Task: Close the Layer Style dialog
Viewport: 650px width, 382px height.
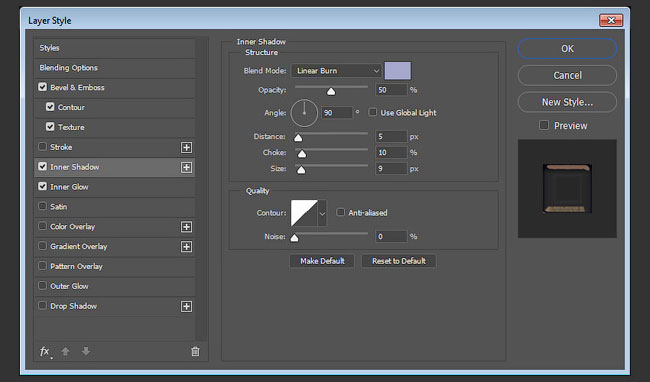Action: tap(611, 20)
